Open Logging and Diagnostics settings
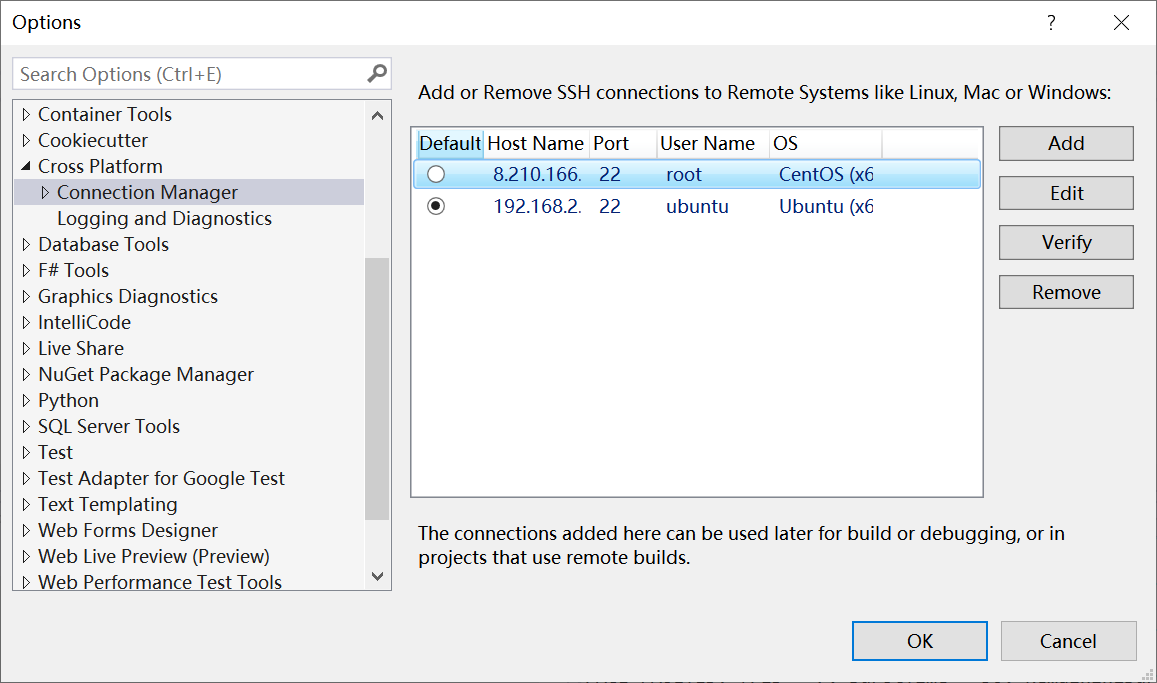The image size is (1157, 683). [163, 218]
